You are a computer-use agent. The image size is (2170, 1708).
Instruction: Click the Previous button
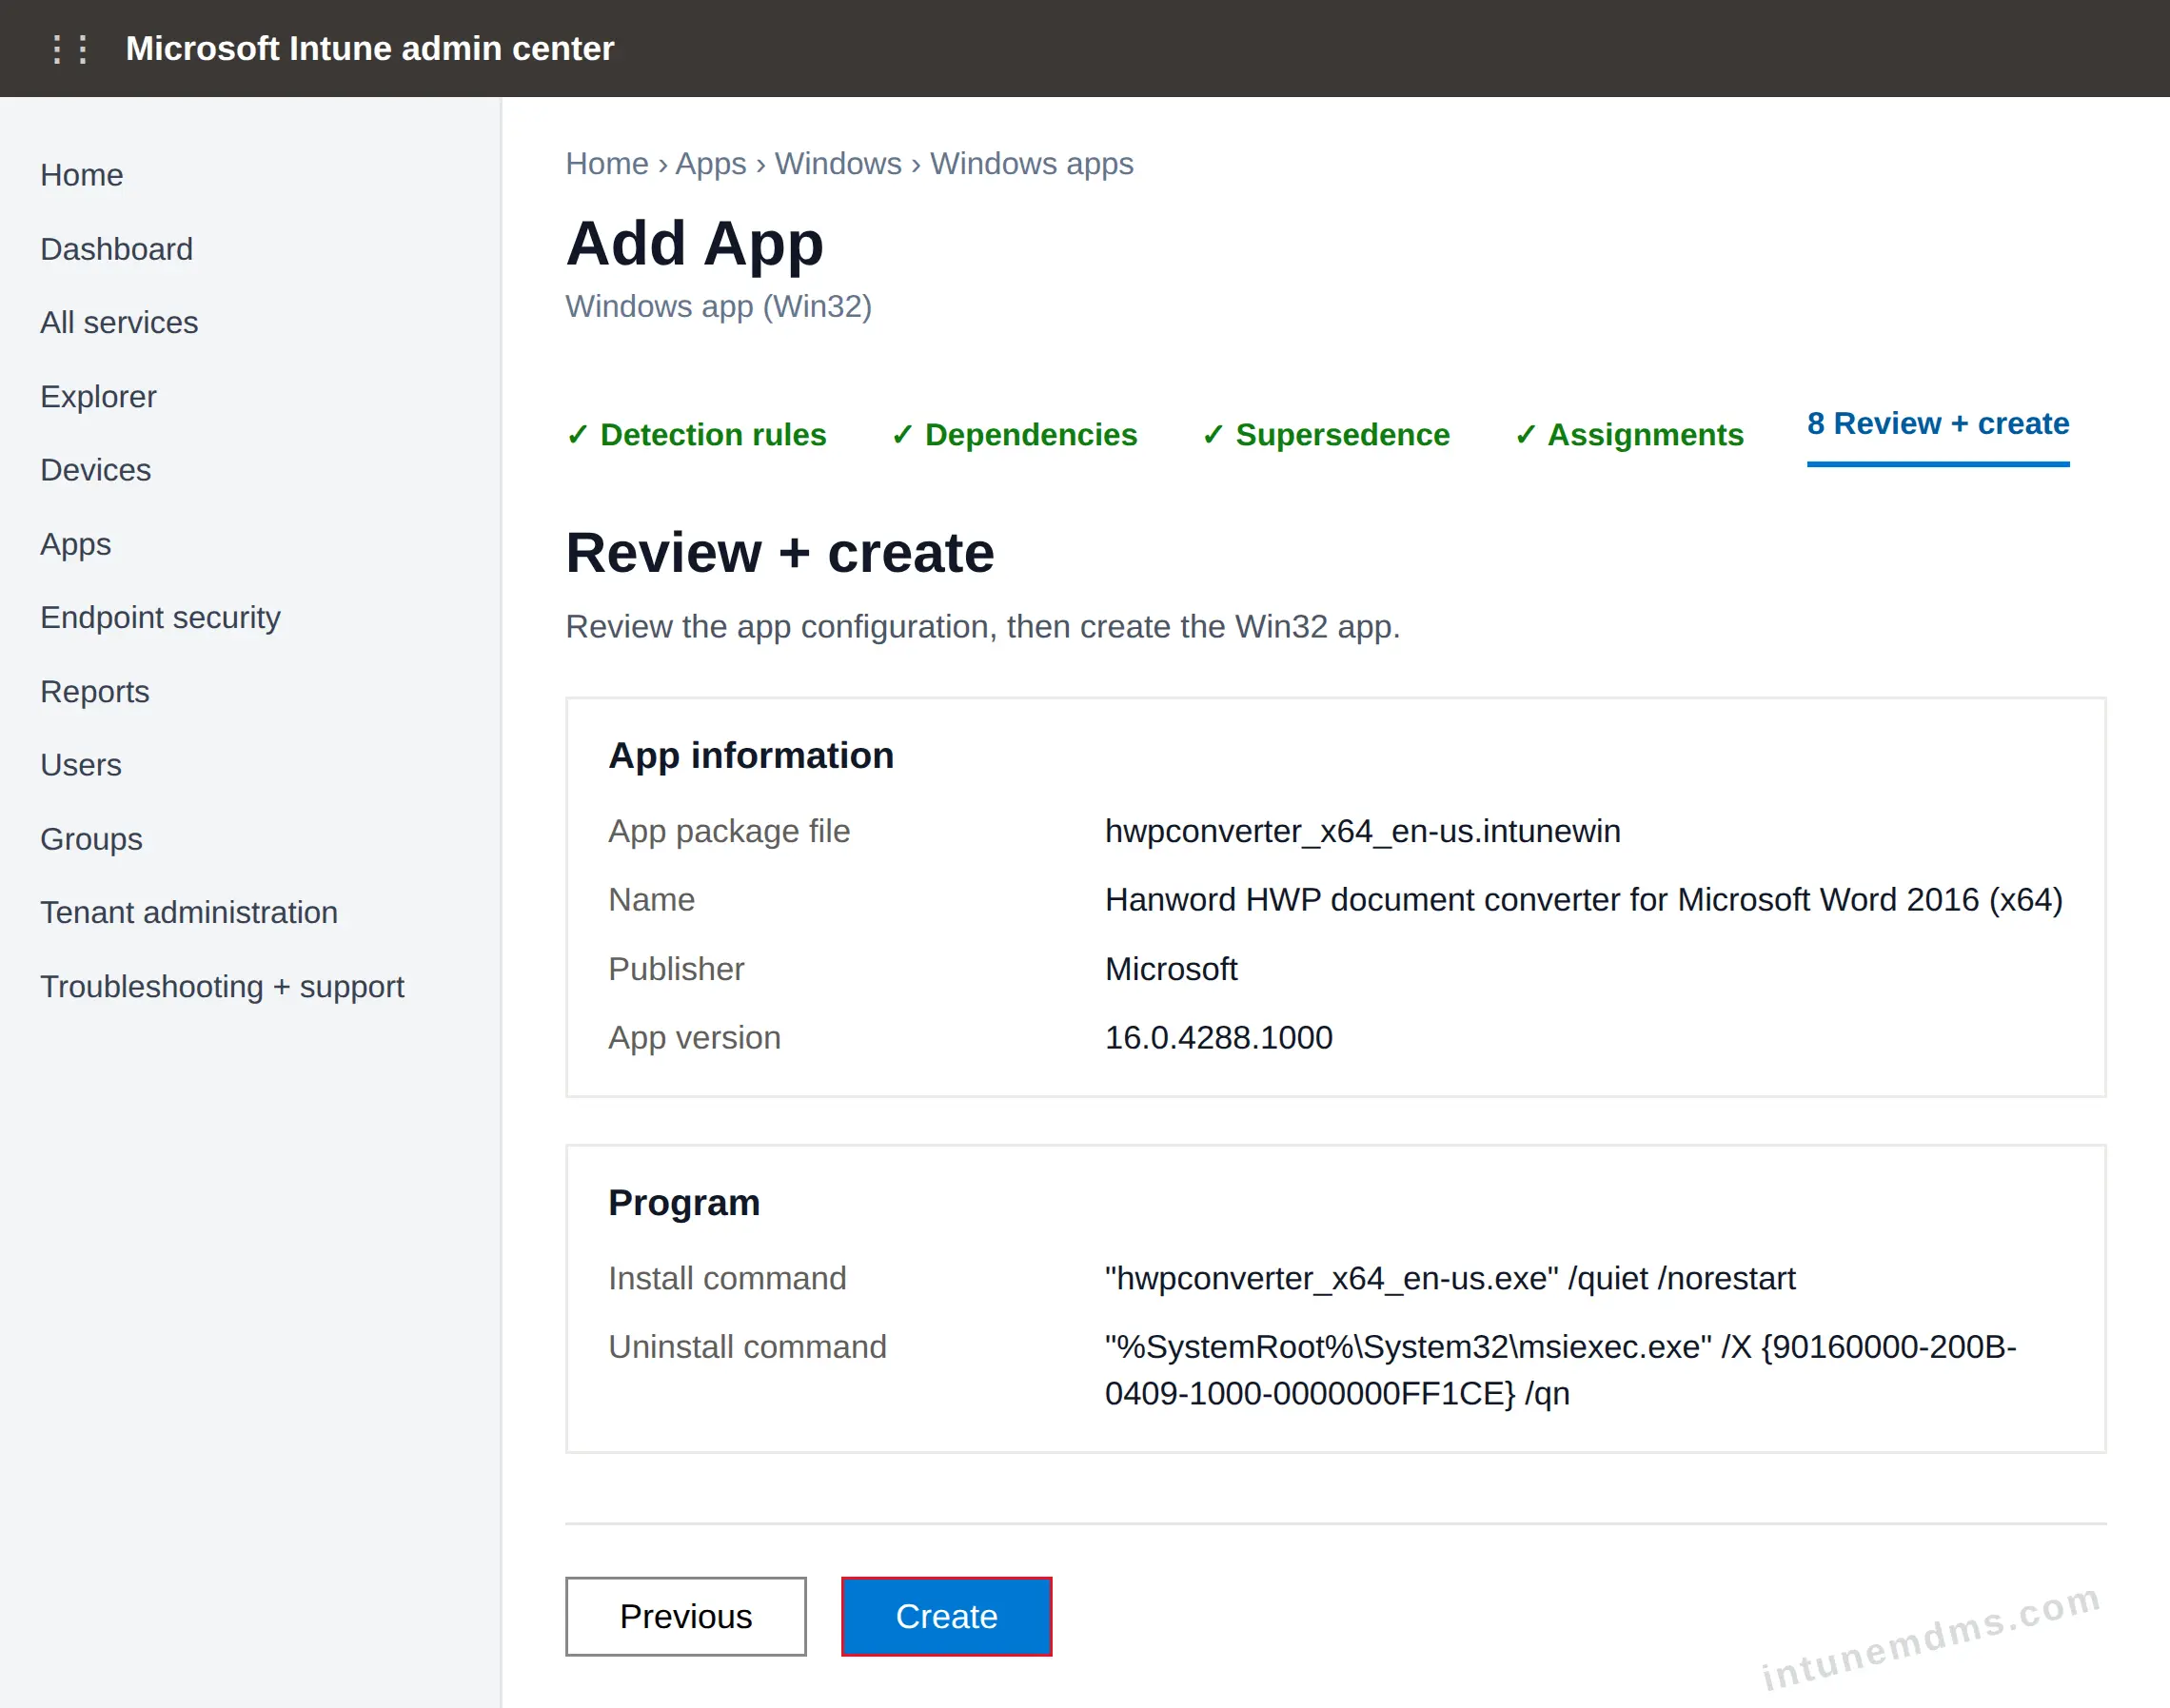[686, 1616]
